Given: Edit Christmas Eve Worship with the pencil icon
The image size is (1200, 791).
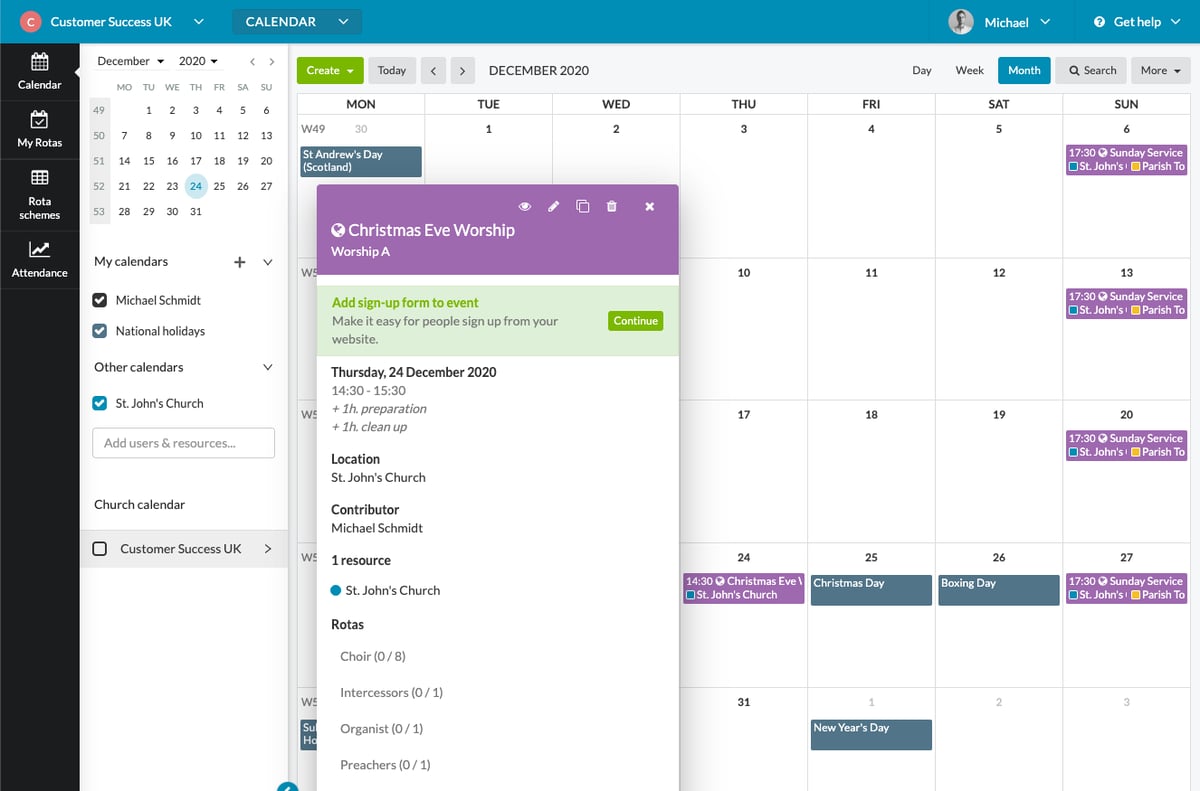Looking at the screenshot, I should coord(555,206).
